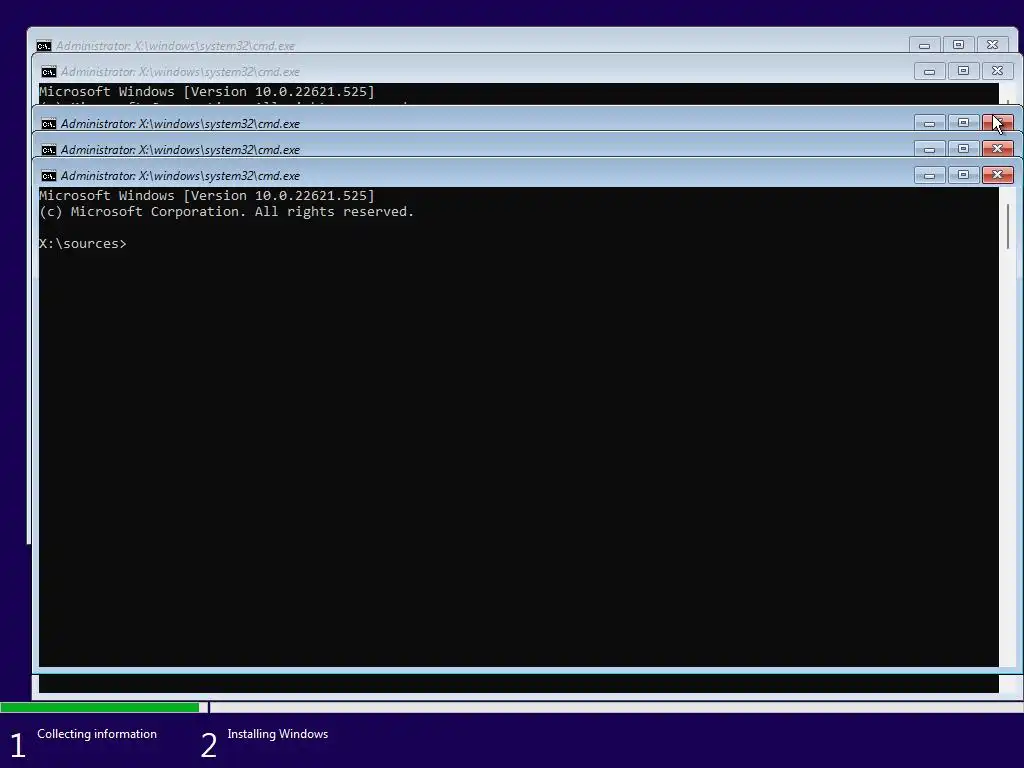Minimize the third-from-front cmd window
Screen dimensions: 1024x768
[x=929, y=123]
